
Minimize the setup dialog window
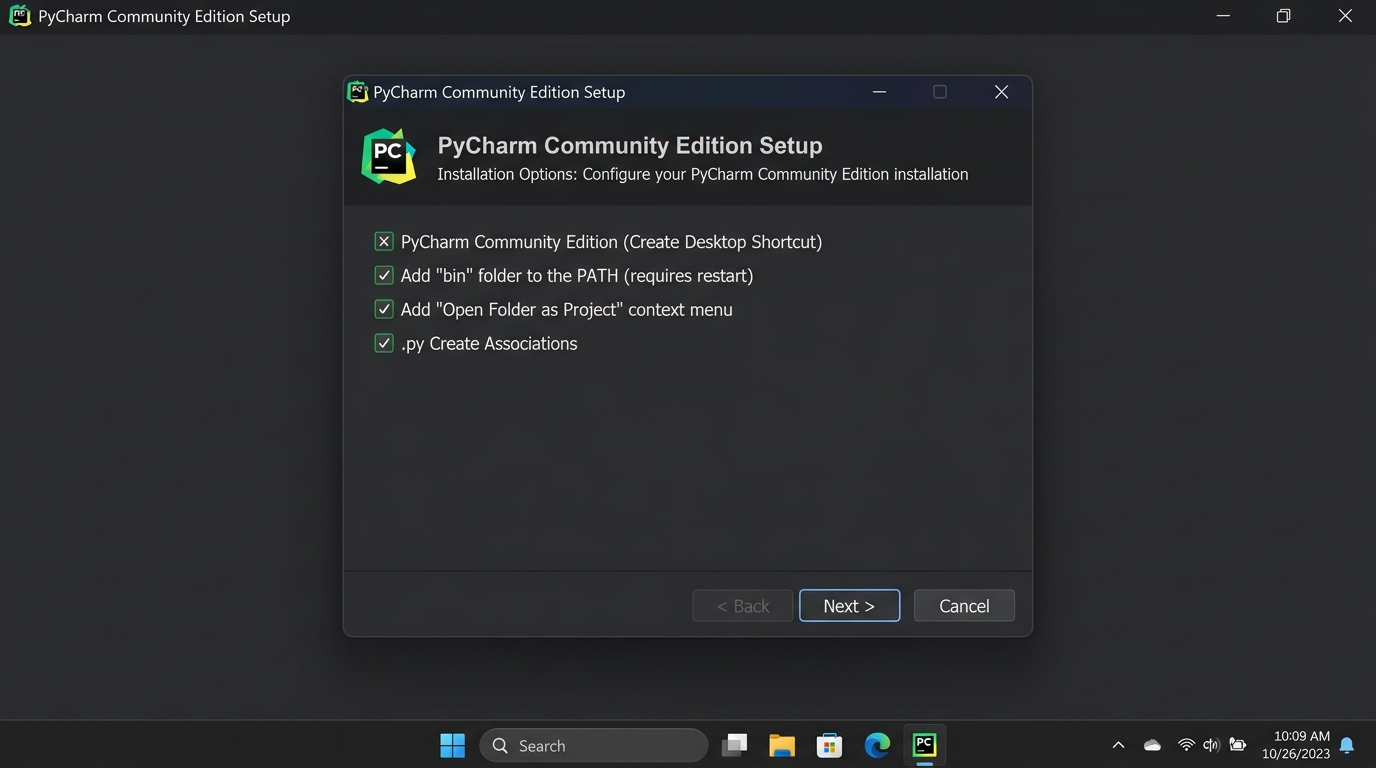(879, 92)
